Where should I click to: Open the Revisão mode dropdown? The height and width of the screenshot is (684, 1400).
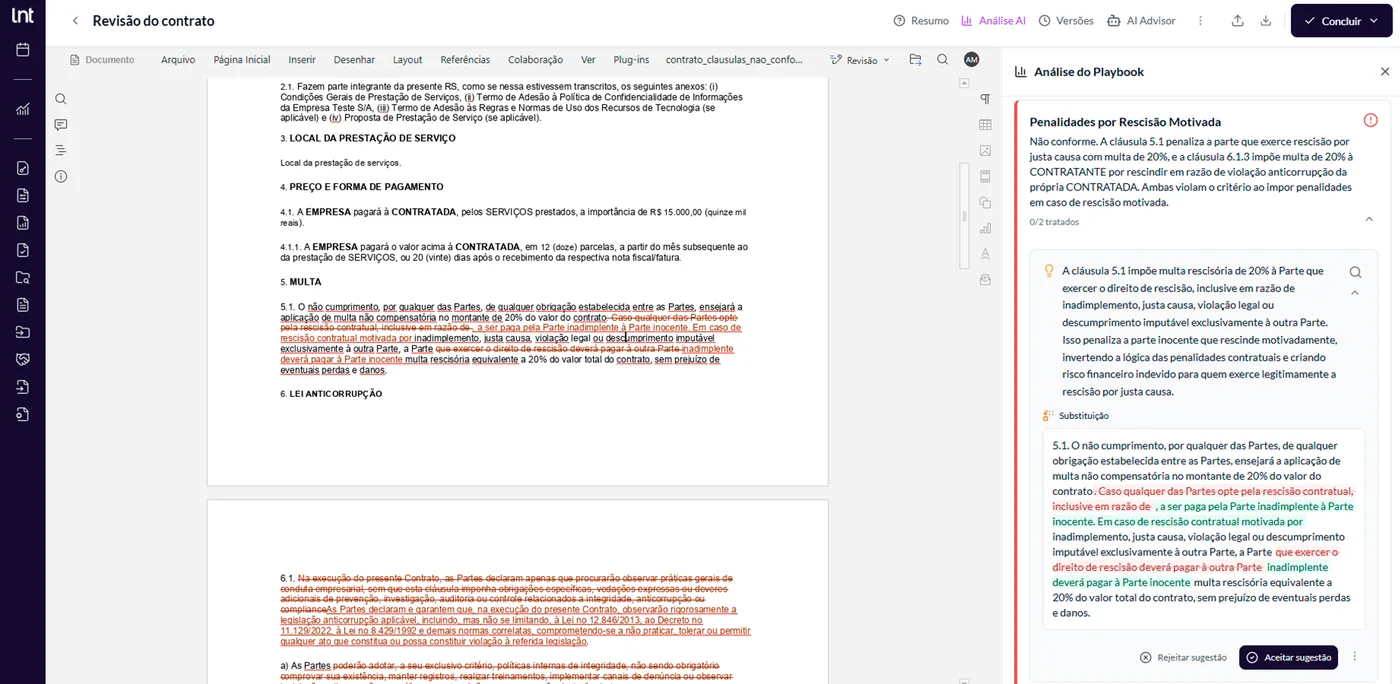[x=860, y=60]
